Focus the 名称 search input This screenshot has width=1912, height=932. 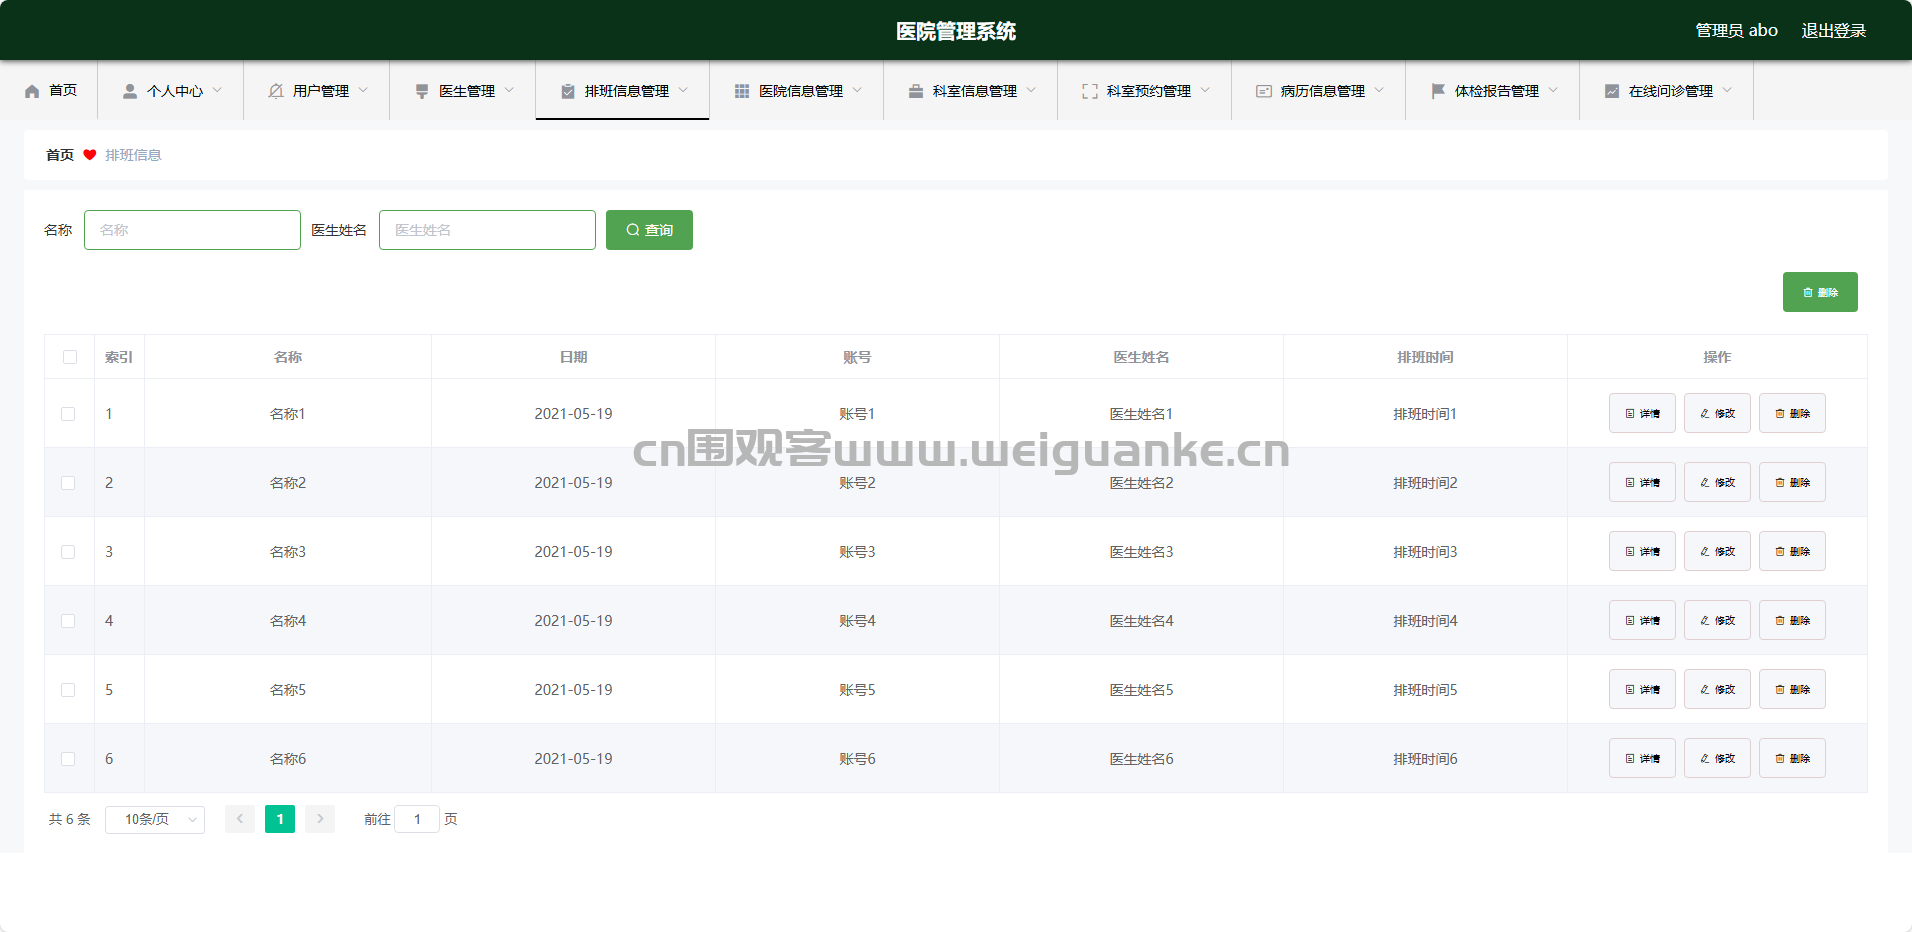pyautogui.click(x=192, y=230)
